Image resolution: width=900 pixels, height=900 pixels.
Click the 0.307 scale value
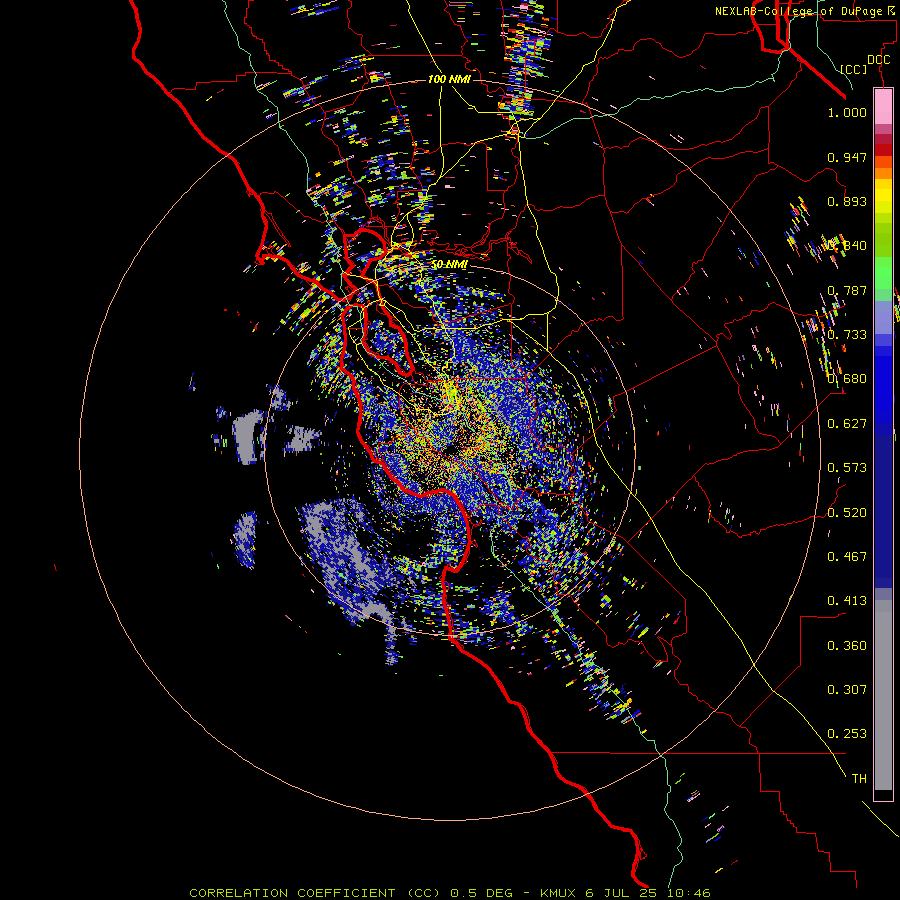point(847,690)
